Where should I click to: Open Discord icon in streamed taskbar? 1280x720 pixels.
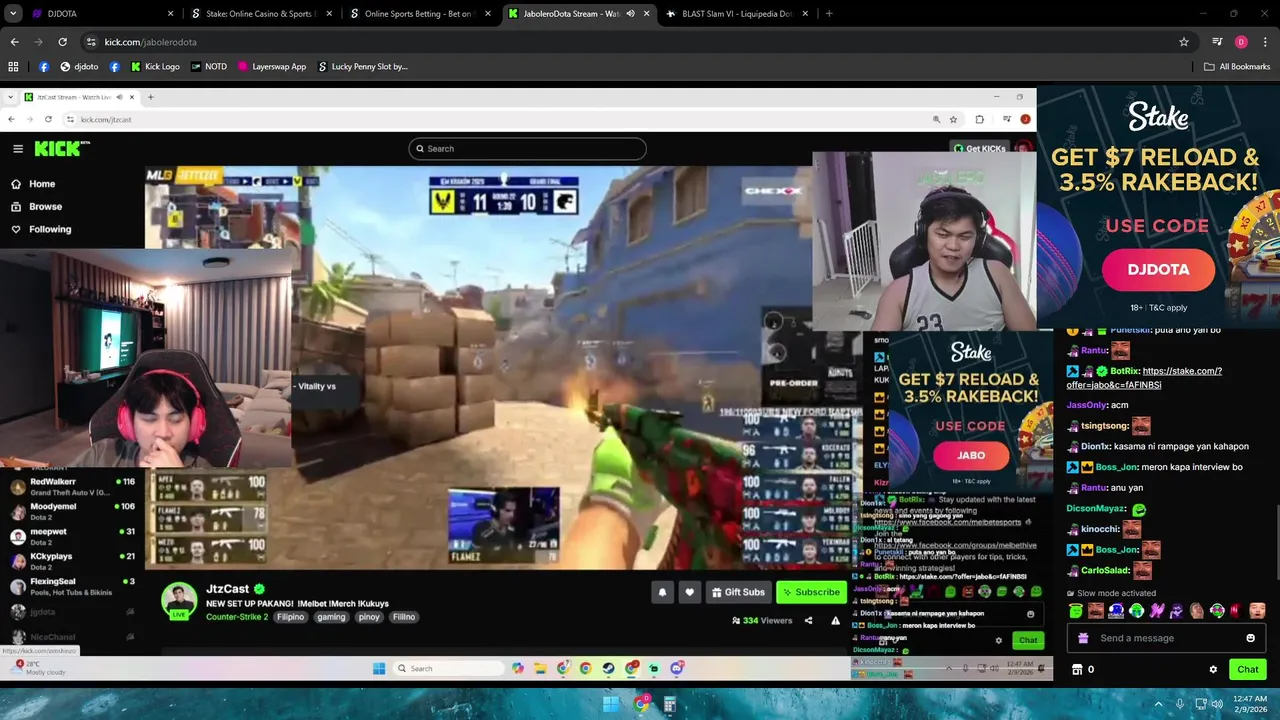click(x=677, y=668)
